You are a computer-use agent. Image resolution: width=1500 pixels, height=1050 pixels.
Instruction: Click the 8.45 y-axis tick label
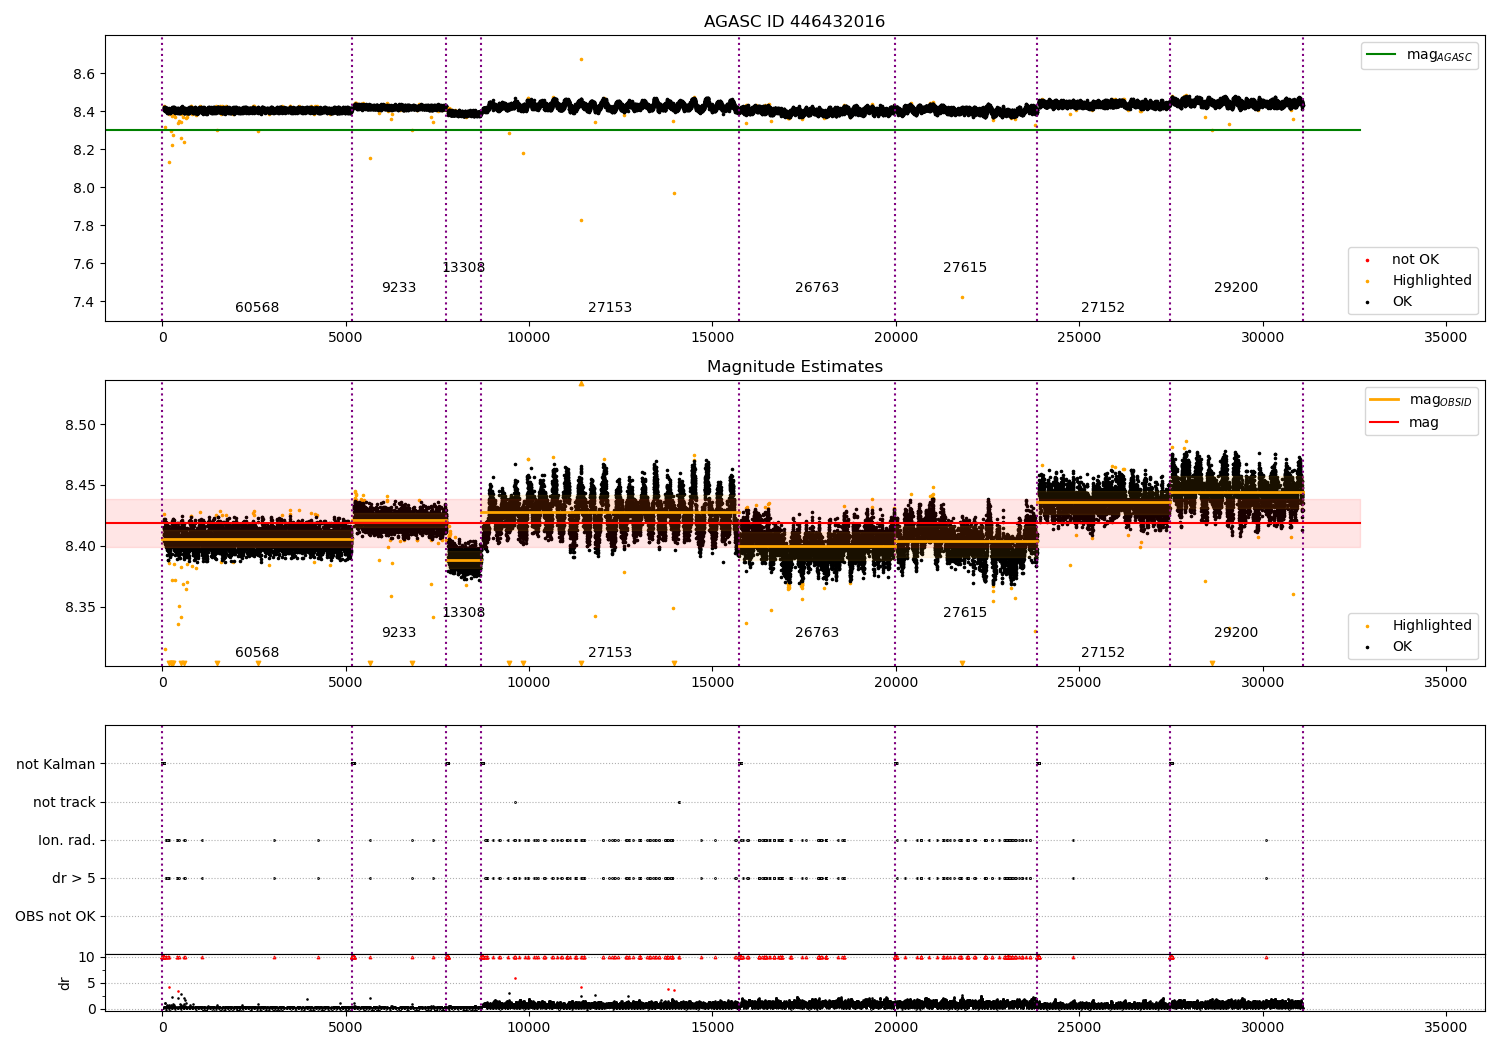pyautogui.click(x=80, y=486)
